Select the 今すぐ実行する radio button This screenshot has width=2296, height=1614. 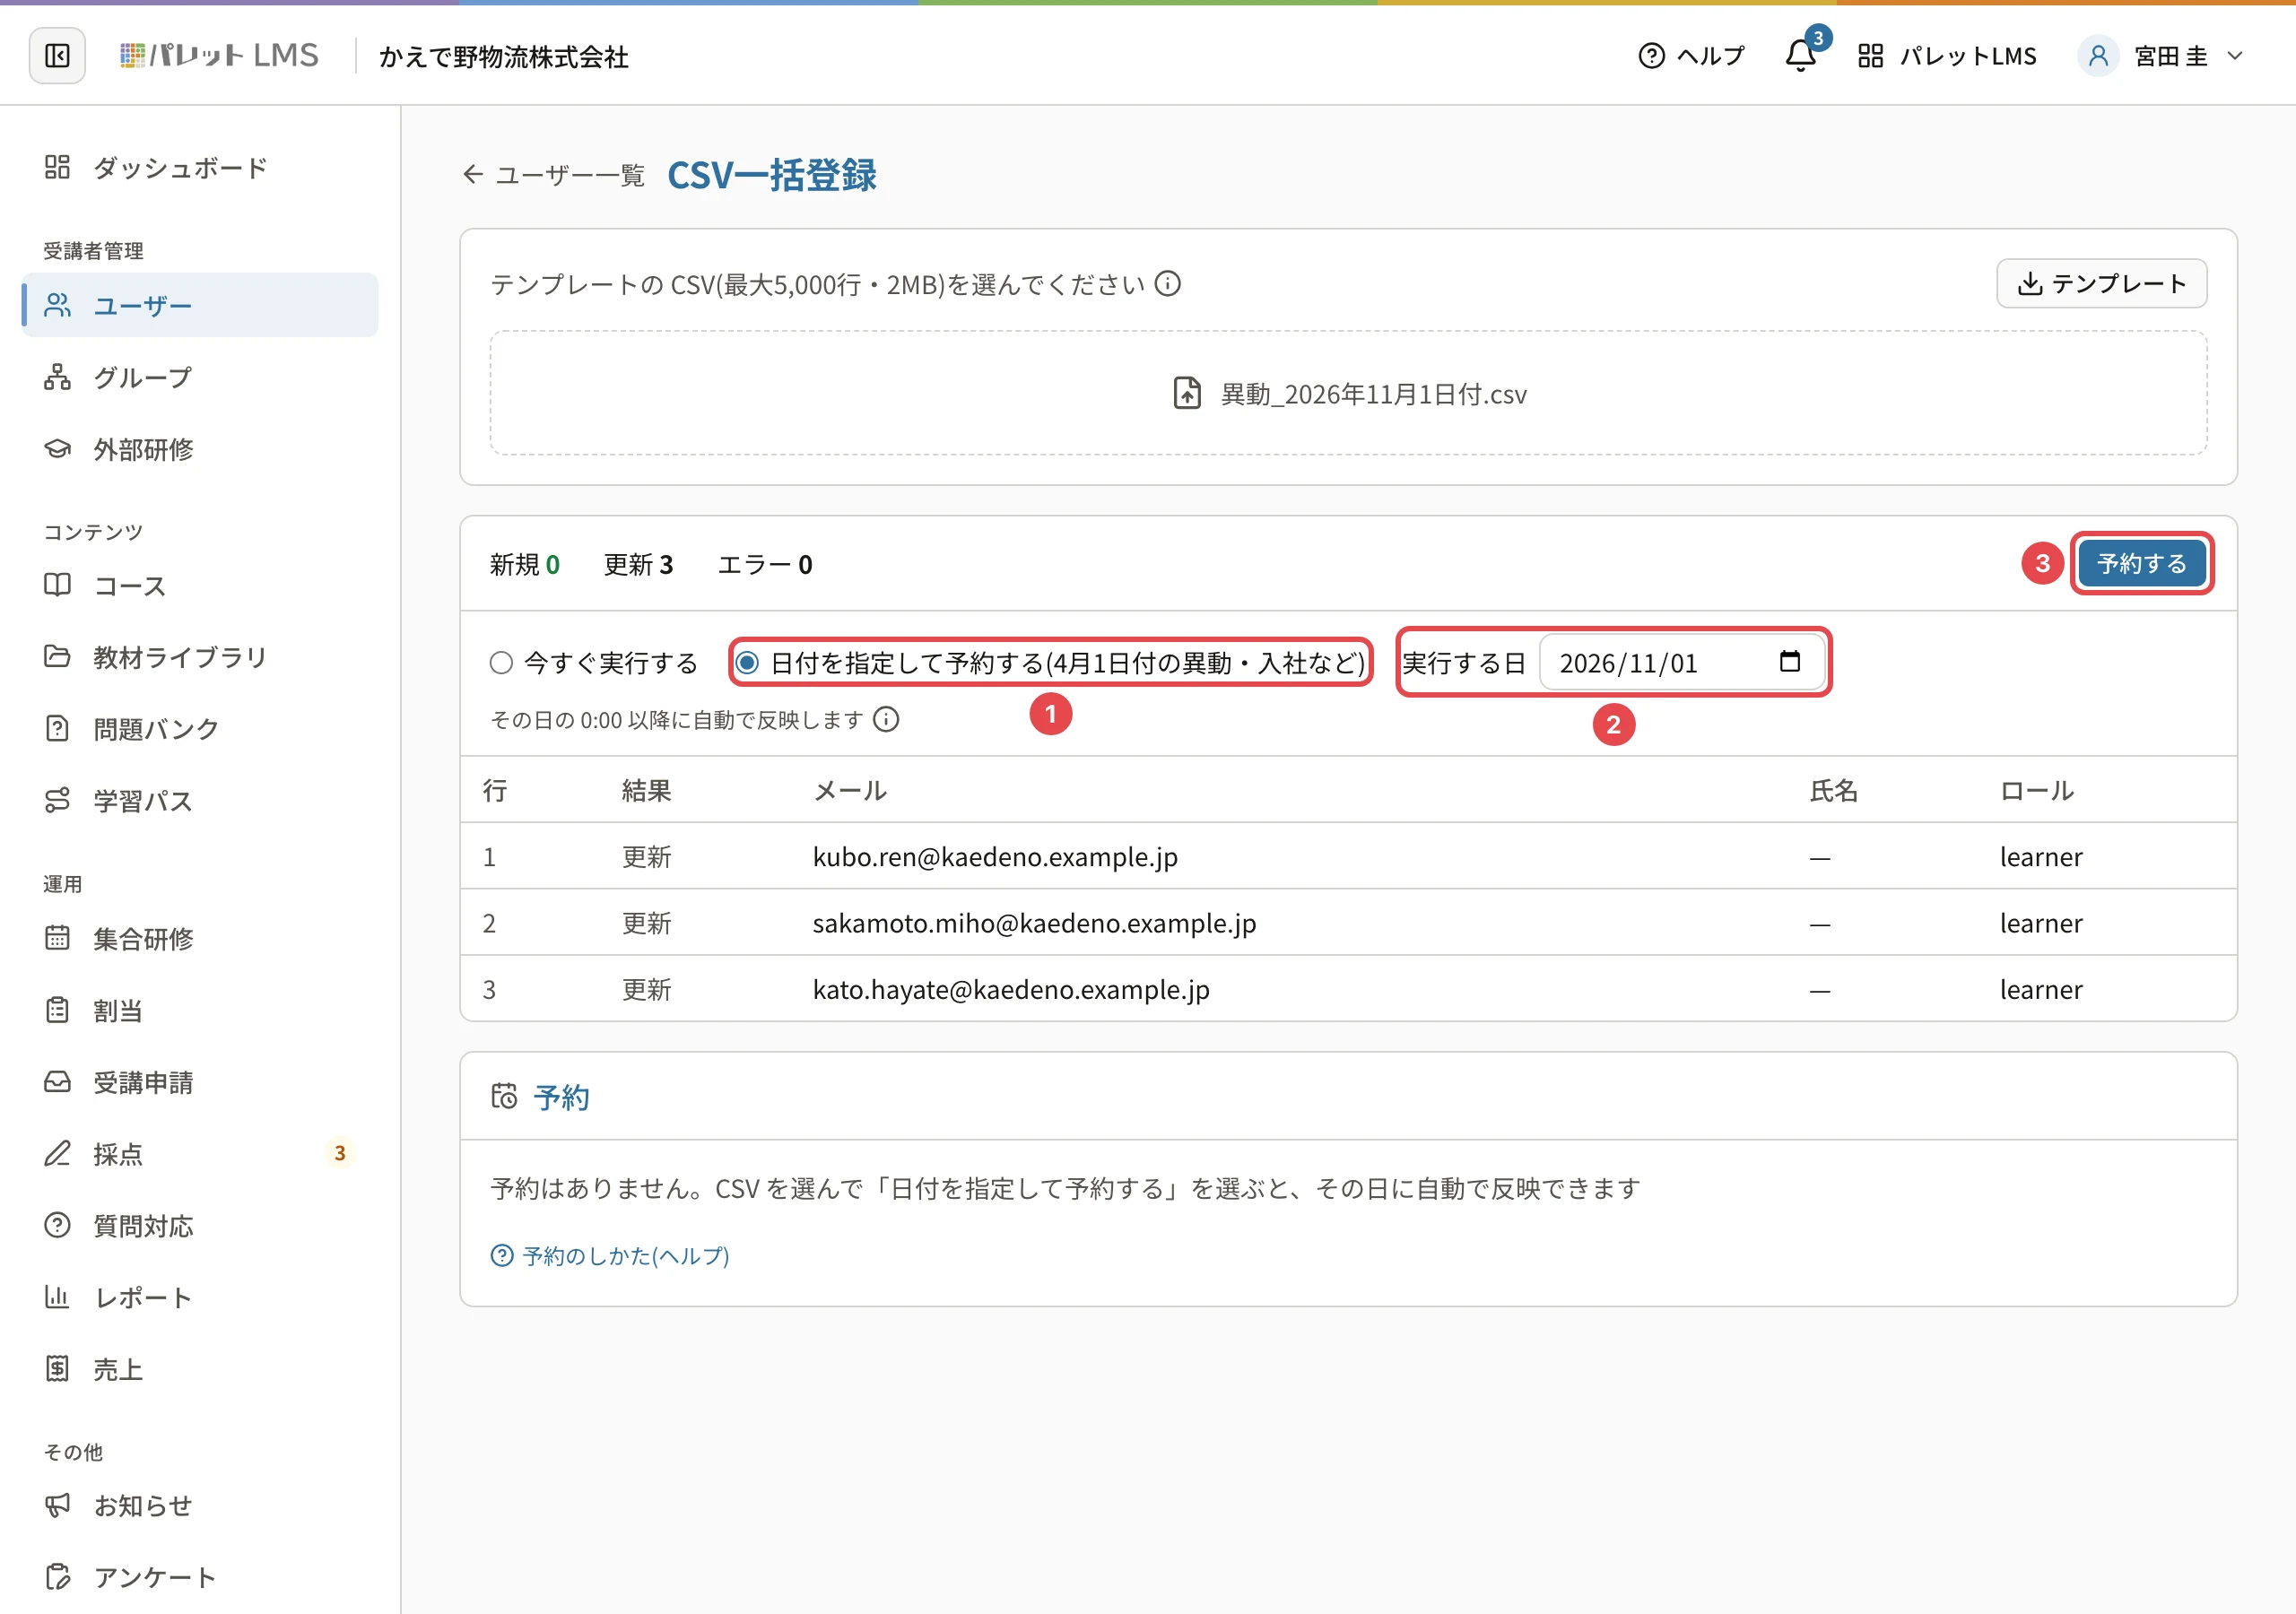501,663
